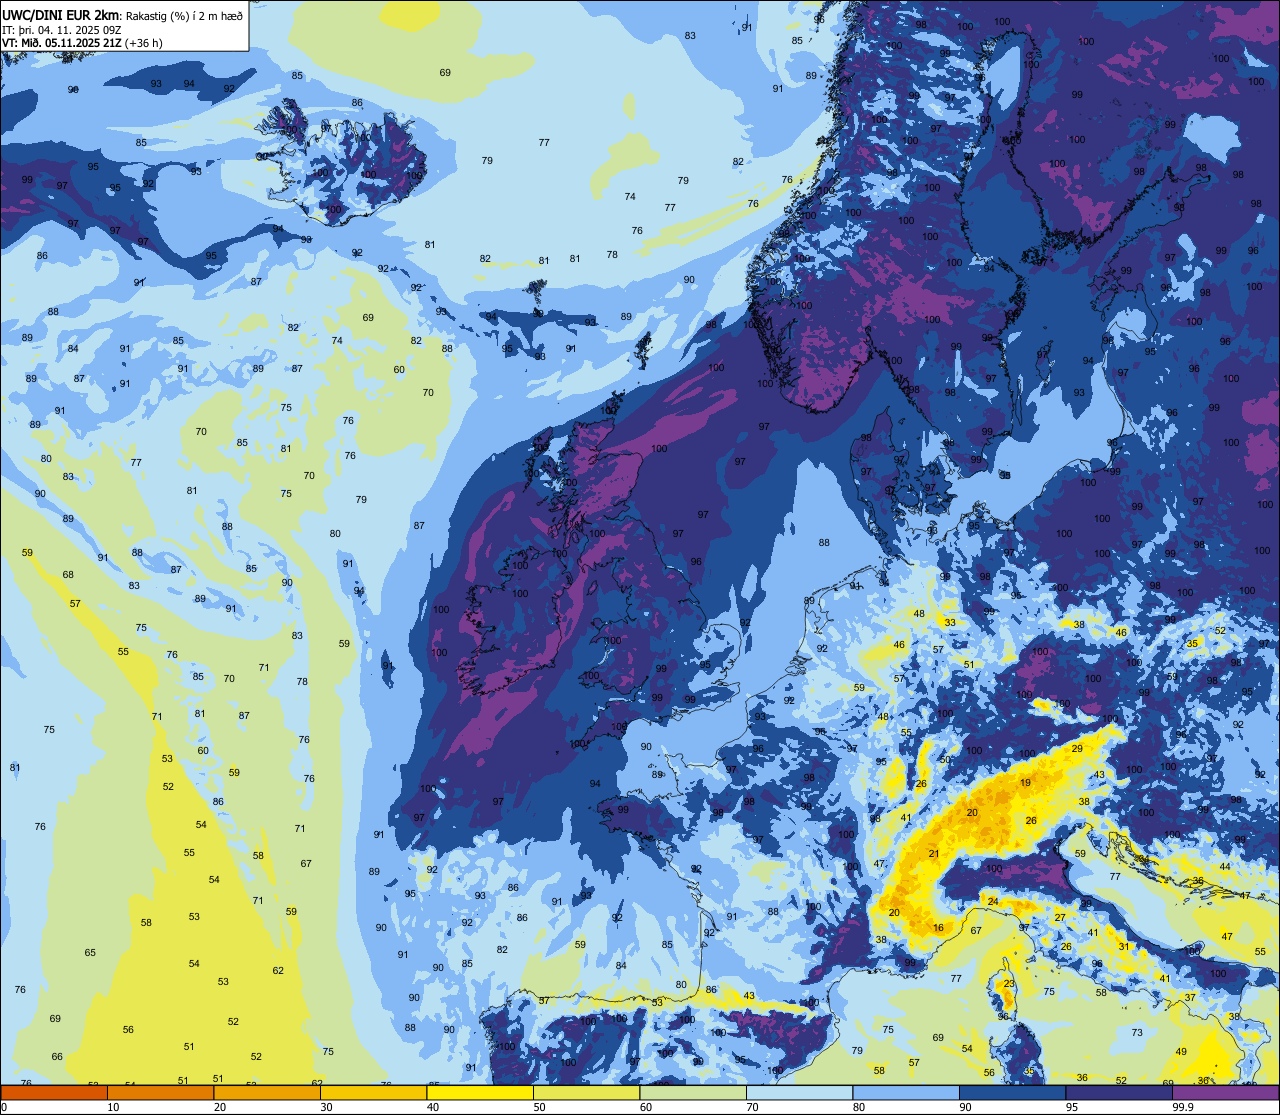Click the 40–50 % bright yellow legend swatch
This screenshot has height=1115, width=1280.
tap(480, 1092)
